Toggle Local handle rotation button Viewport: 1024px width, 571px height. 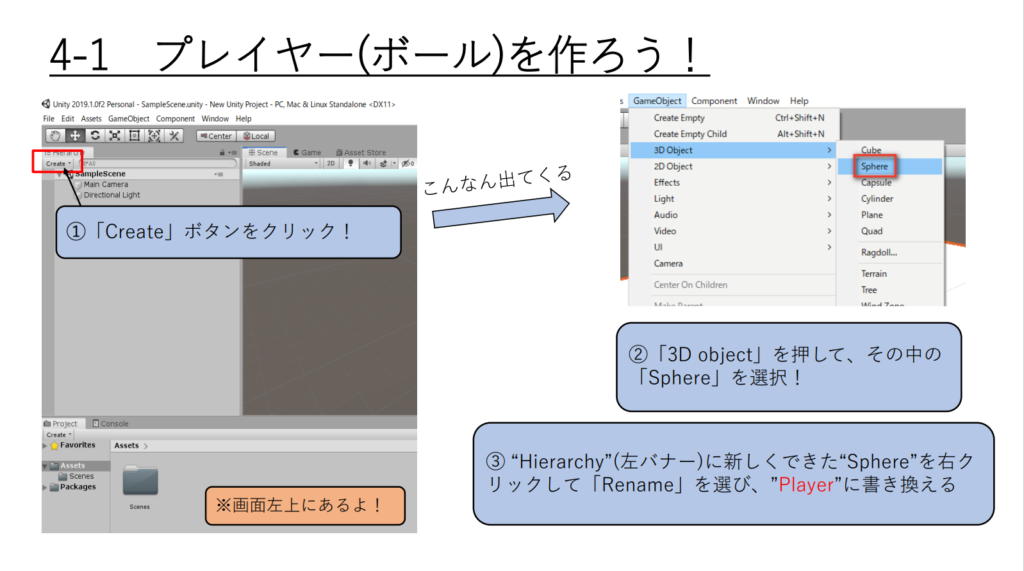click(x=255, y=136)
